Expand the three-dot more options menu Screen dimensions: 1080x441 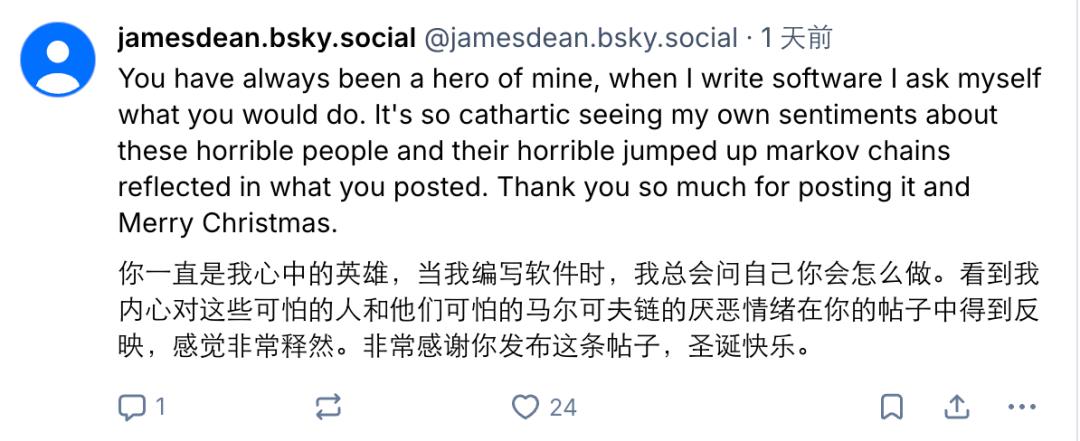tap(1022, 407)
